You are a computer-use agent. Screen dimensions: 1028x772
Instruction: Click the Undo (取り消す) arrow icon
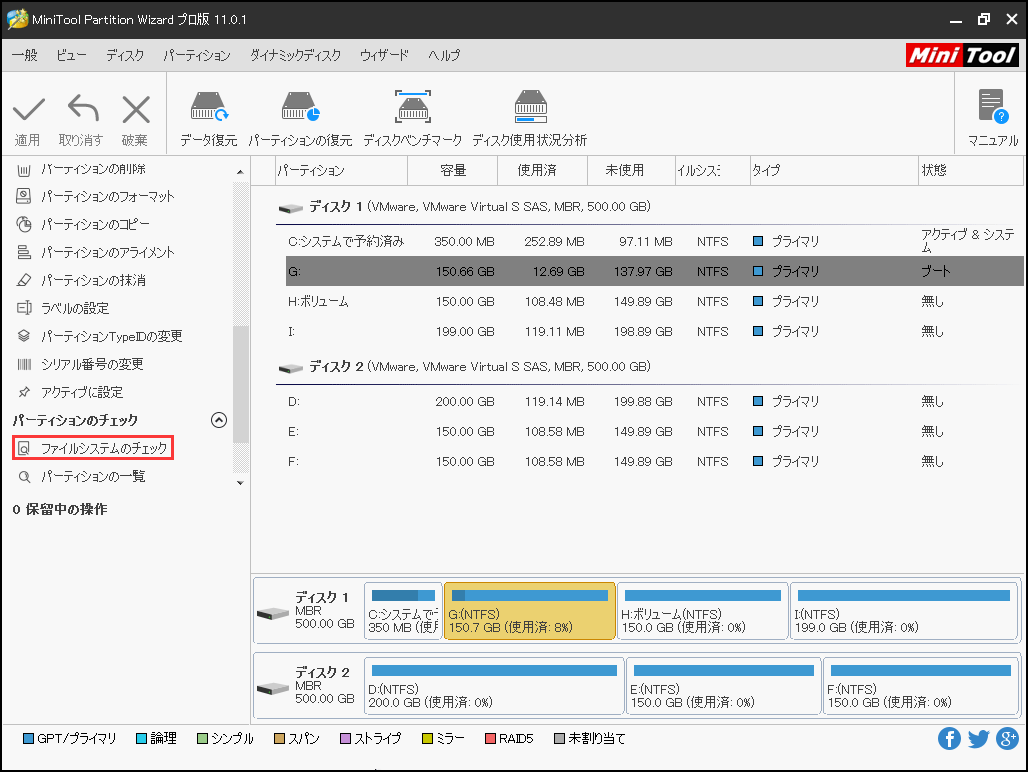pyautogui.click(x=83, y=109)
